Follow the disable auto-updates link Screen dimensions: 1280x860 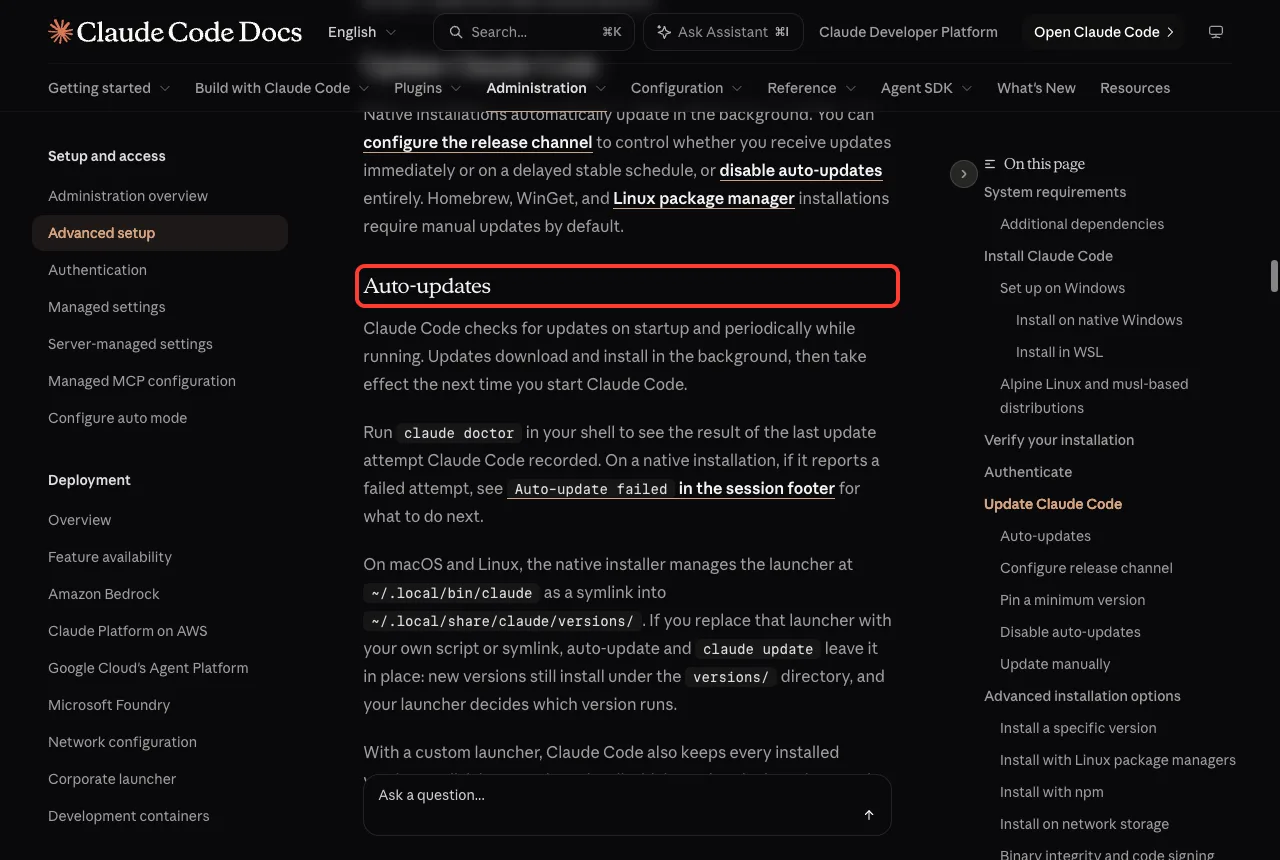801,170
